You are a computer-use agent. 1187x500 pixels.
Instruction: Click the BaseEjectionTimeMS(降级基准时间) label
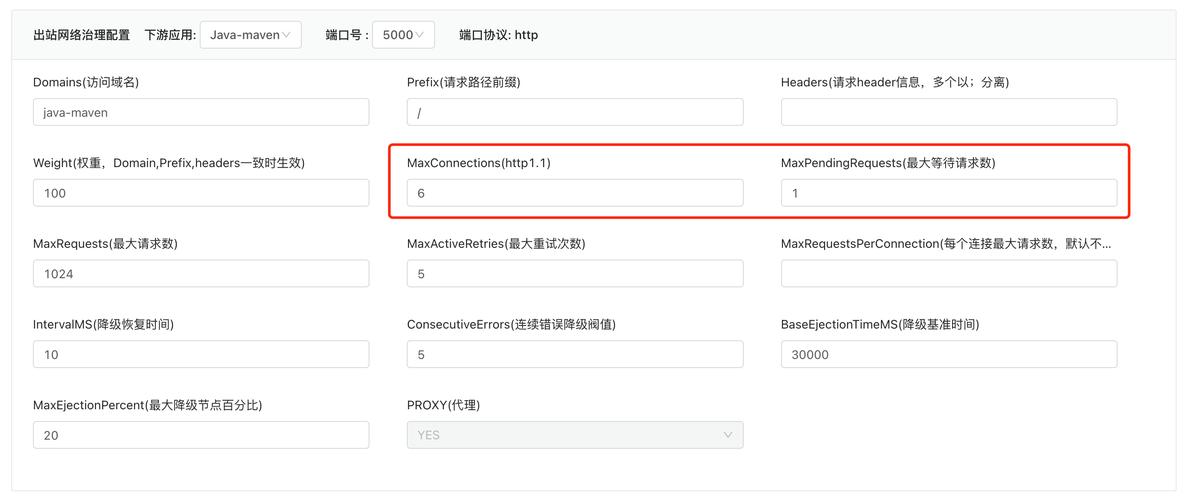pyautogui.click(x=880, y=325)
